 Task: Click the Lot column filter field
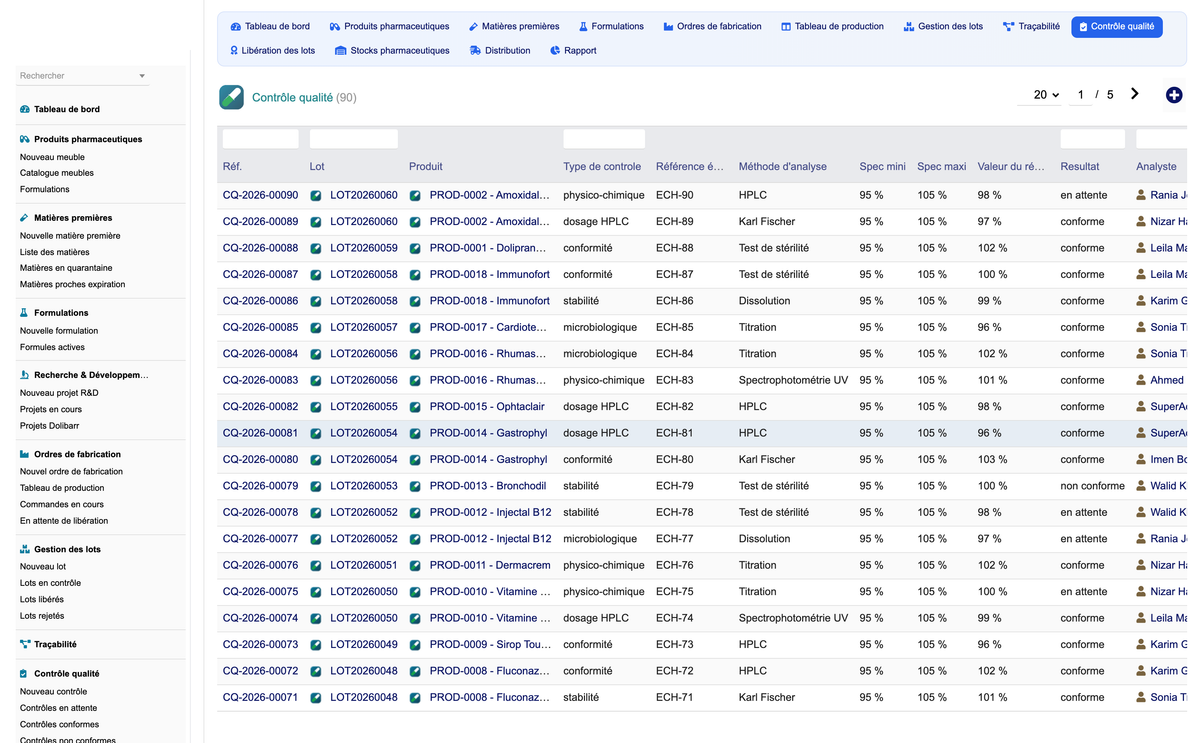click(x=353, y=139)
